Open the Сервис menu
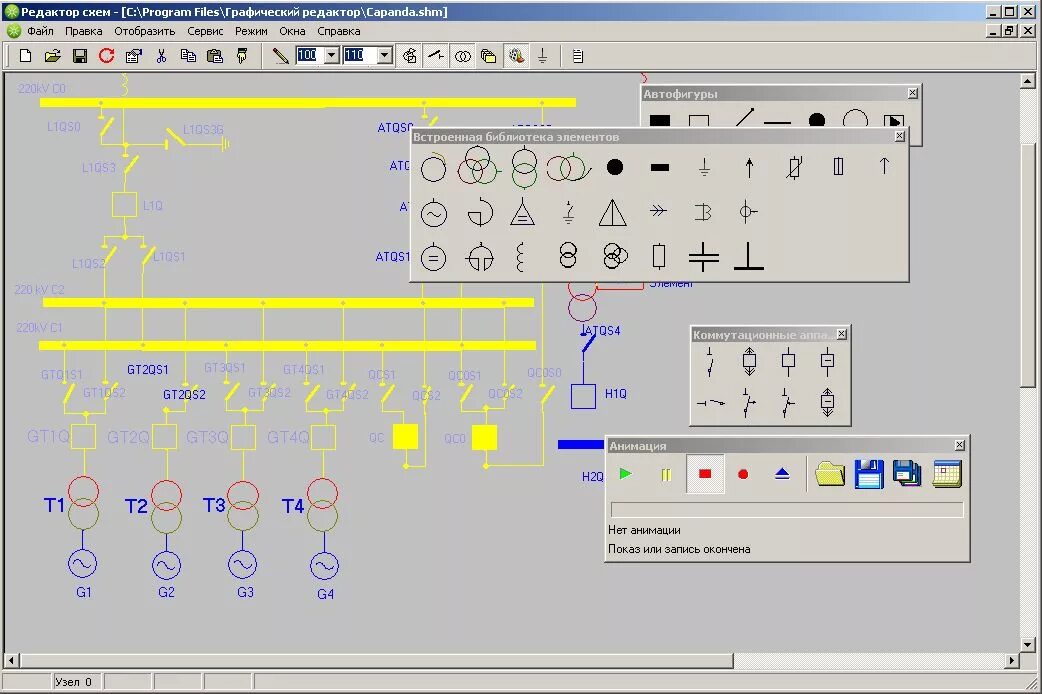The height and width of the screenshot is (694, 1042). (x=205, y=31)
